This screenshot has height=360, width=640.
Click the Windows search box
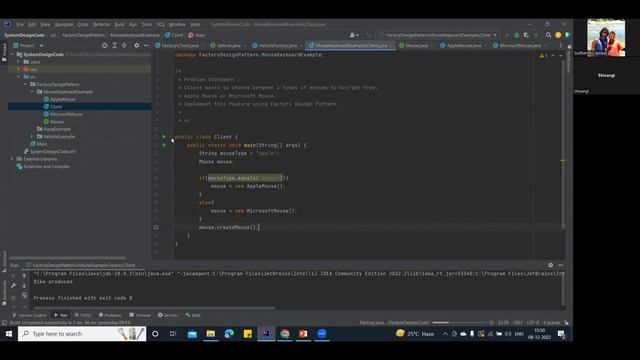(x=82, y=333)
